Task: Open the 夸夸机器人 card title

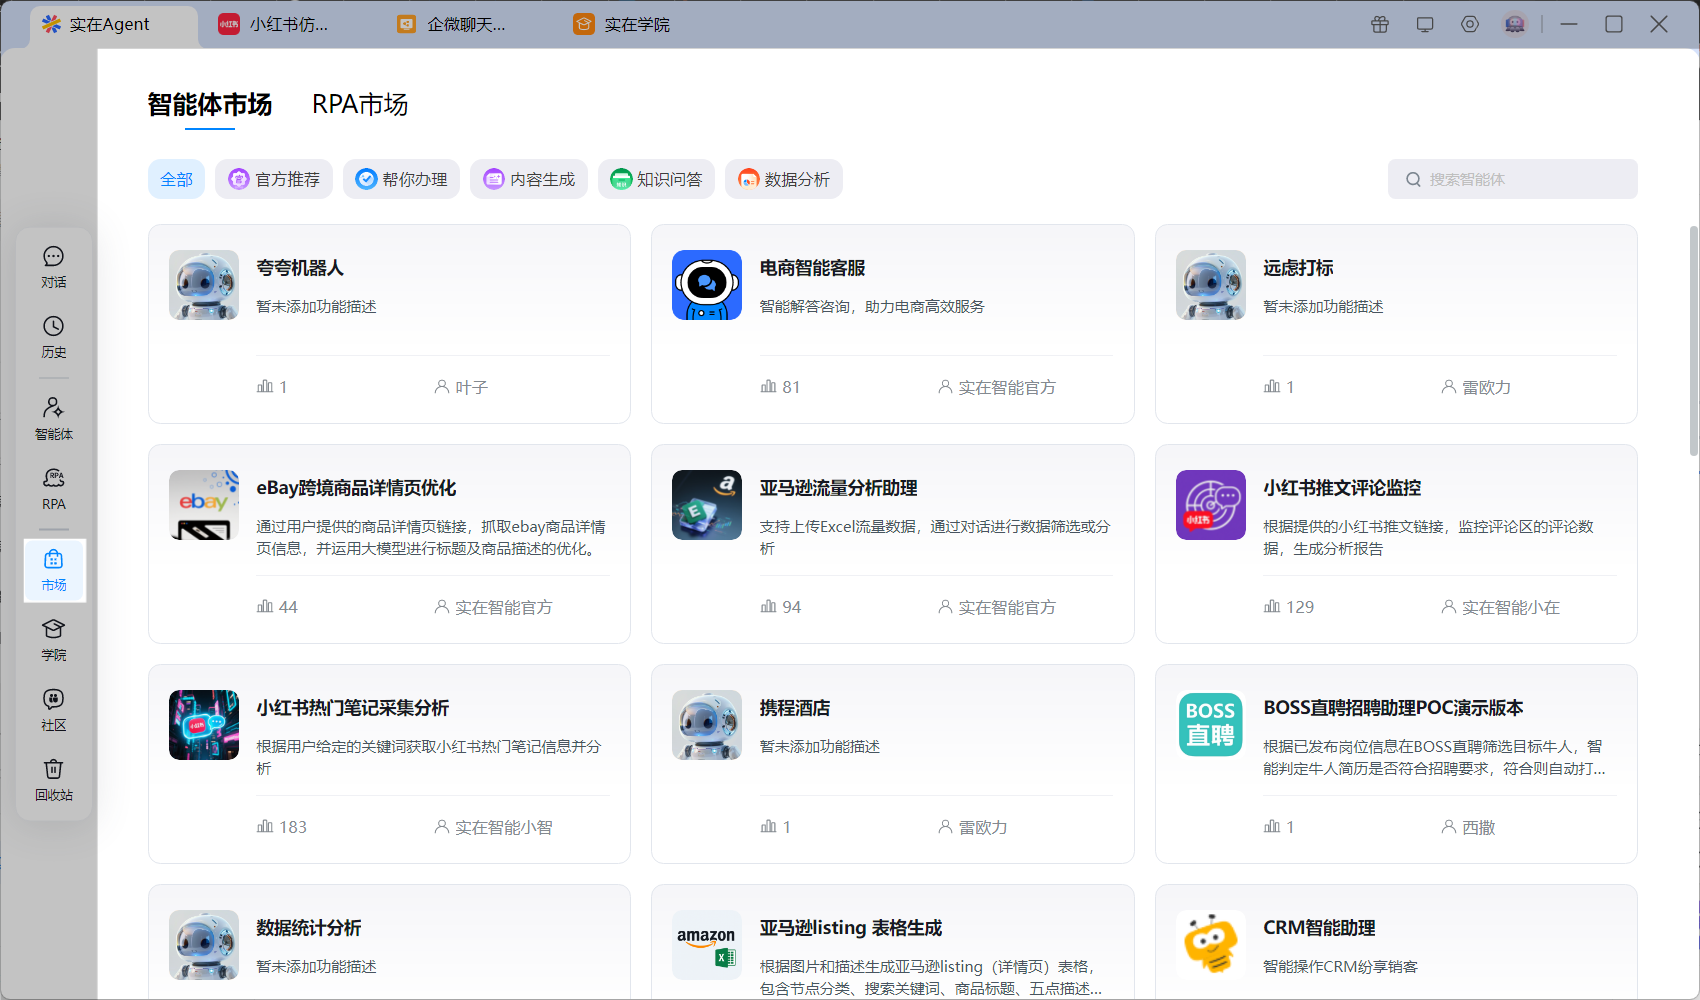Action: [300, 268]
